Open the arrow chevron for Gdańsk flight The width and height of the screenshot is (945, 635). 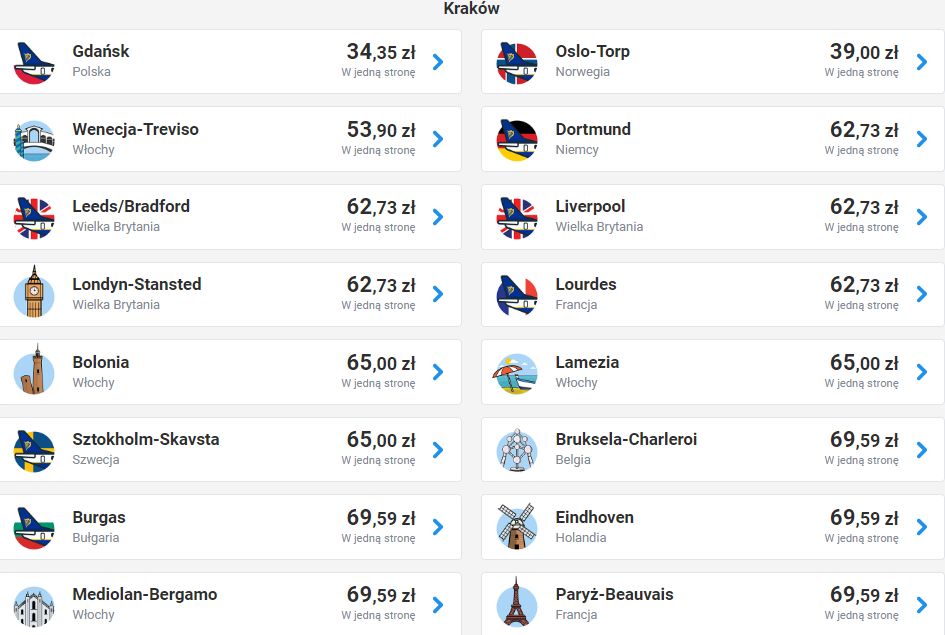[438, 62]
